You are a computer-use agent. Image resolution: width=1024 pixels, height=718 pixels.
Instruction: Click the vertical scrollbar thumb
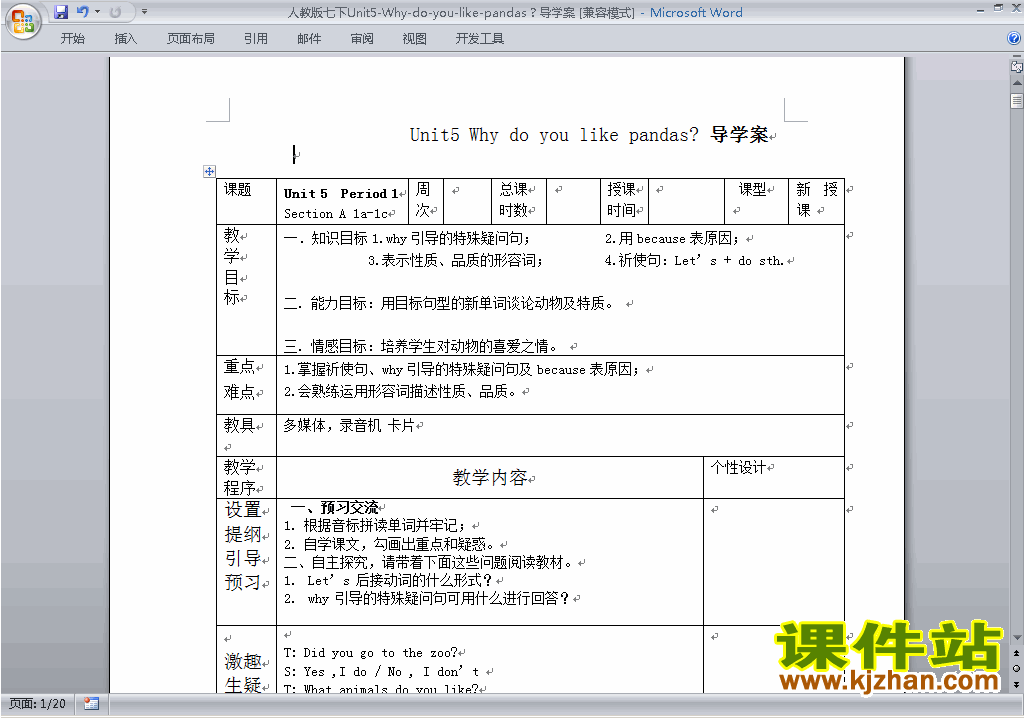pyautogui.click(x=1016, y=101)
